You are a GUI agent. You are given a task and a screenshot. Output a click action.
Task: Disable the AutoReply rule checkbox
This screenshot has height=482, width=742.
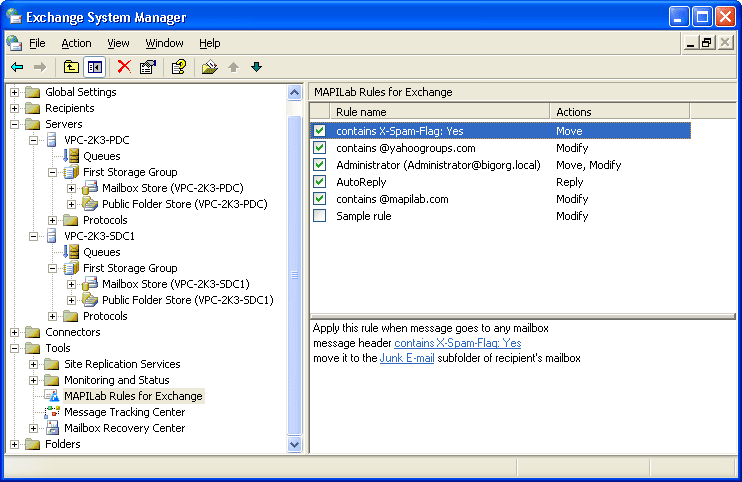click(320, 182)
